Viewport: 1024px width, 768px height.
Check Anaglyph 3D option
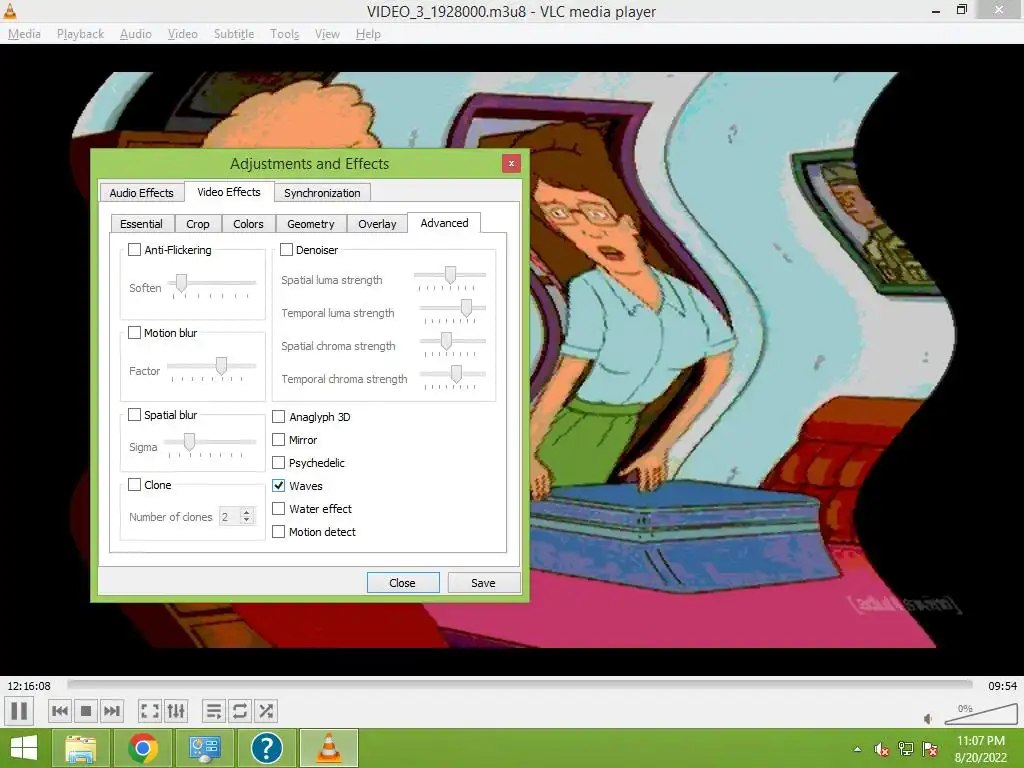tap(278, 417)
